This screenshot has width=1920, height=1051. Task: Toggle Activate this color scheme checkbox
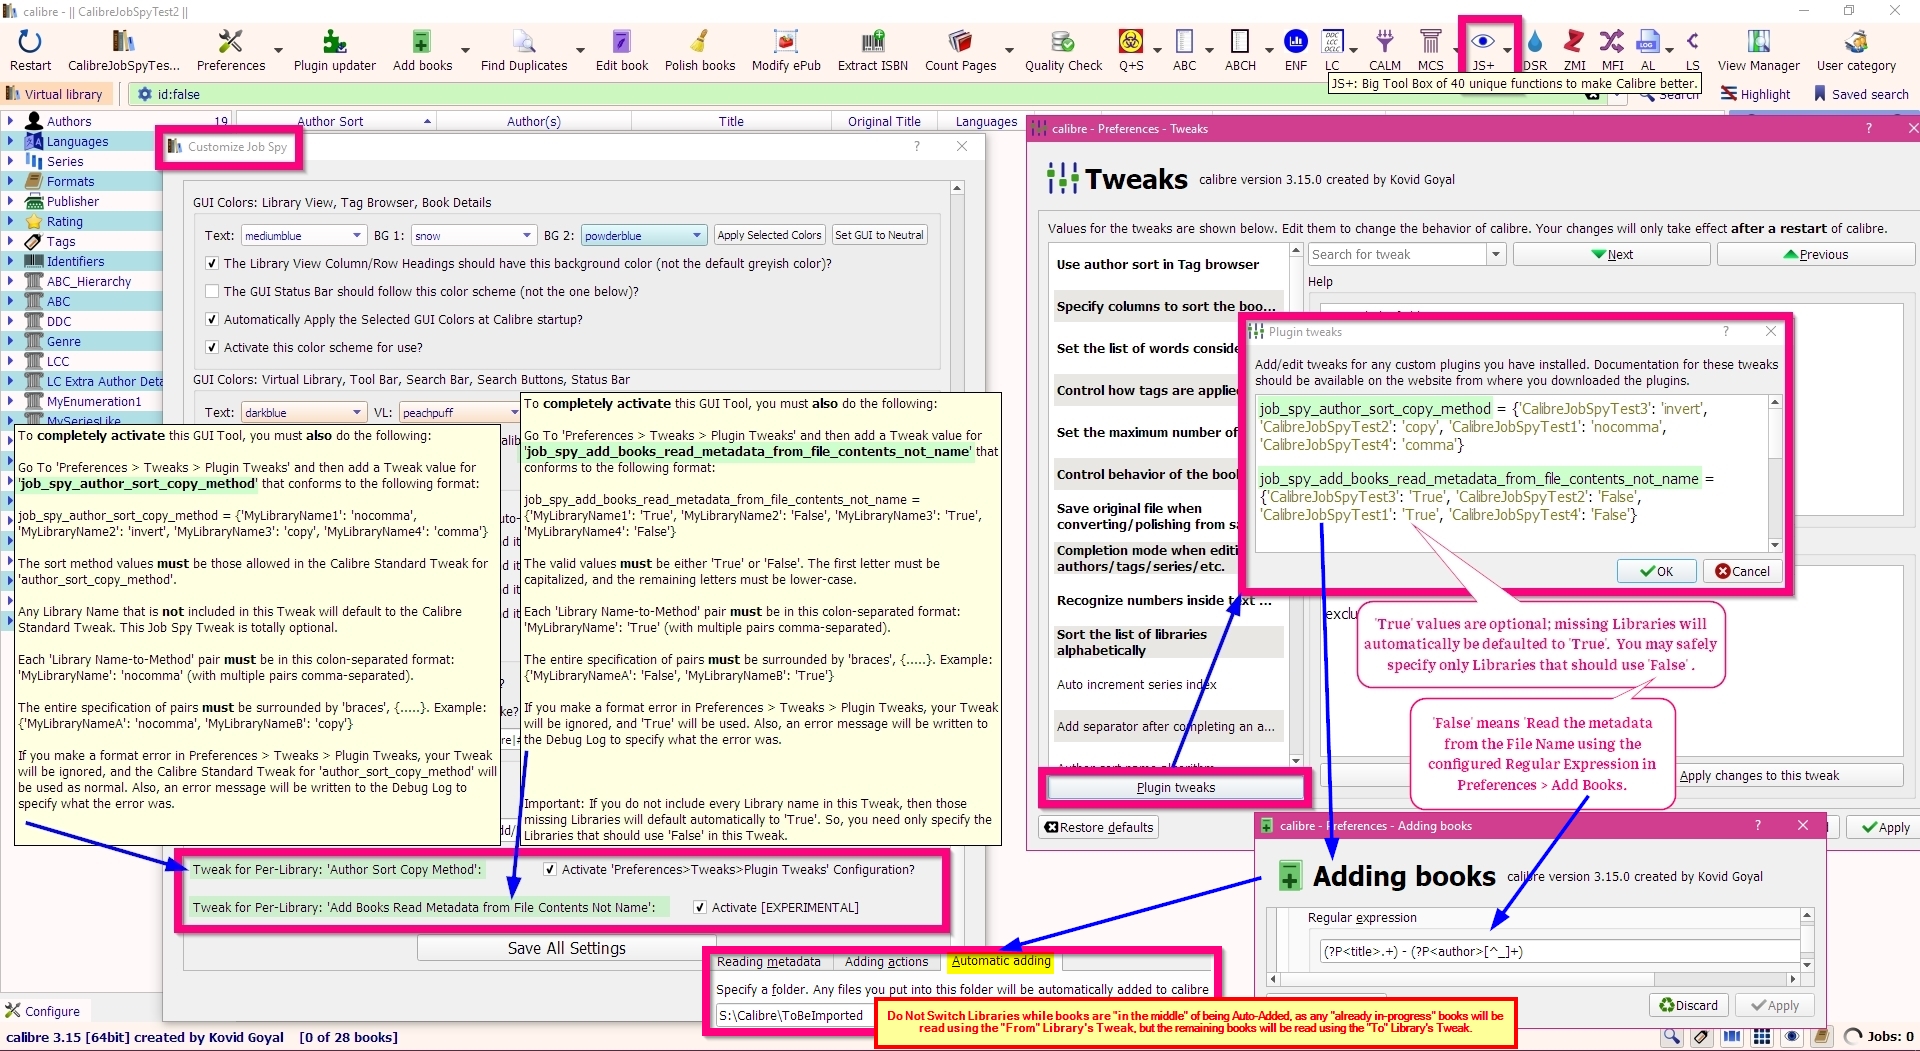click(212, 348)
